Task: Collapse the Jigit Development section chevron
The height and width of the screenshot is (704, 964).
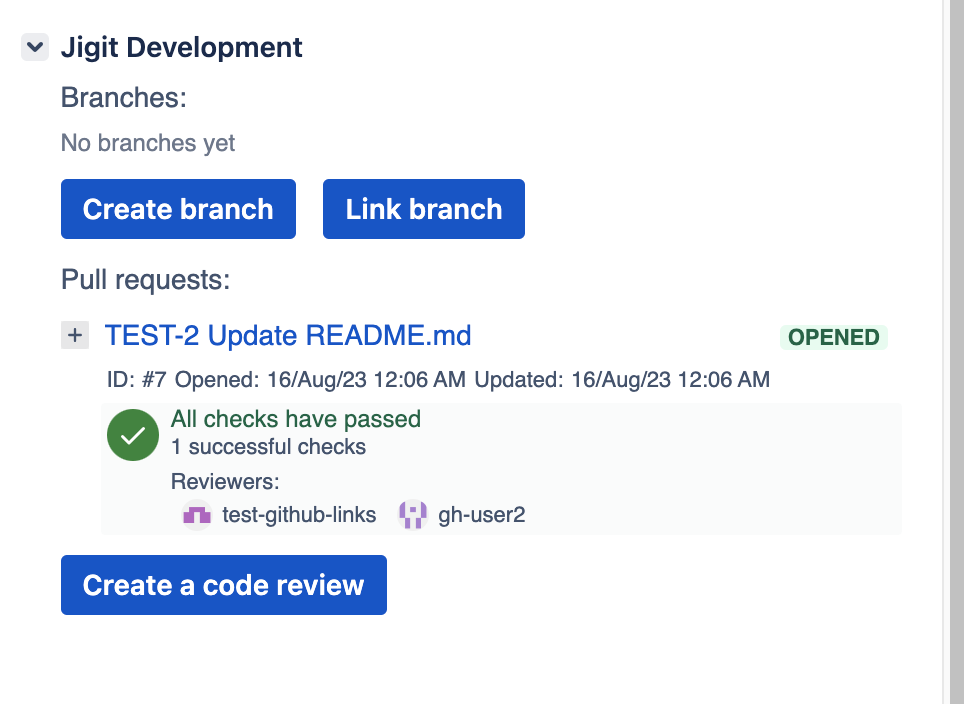Action: point(35,47)
